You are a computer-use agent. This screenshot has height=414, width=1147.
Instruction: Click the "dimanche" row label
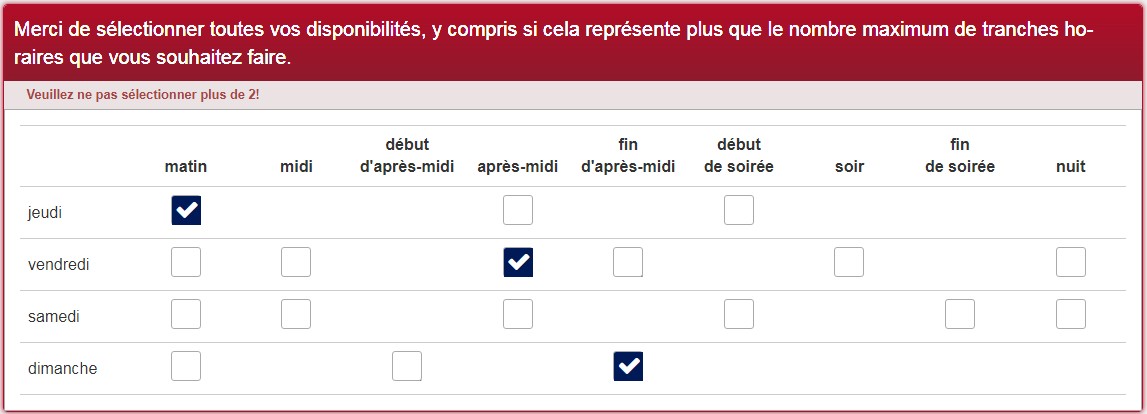62,369
